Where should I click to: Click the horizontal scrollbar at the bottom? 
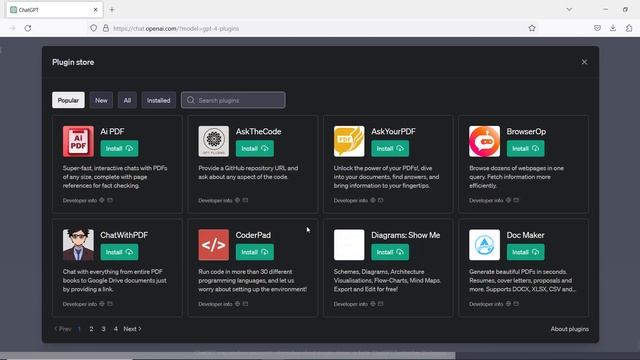click(x=228, y=356)
